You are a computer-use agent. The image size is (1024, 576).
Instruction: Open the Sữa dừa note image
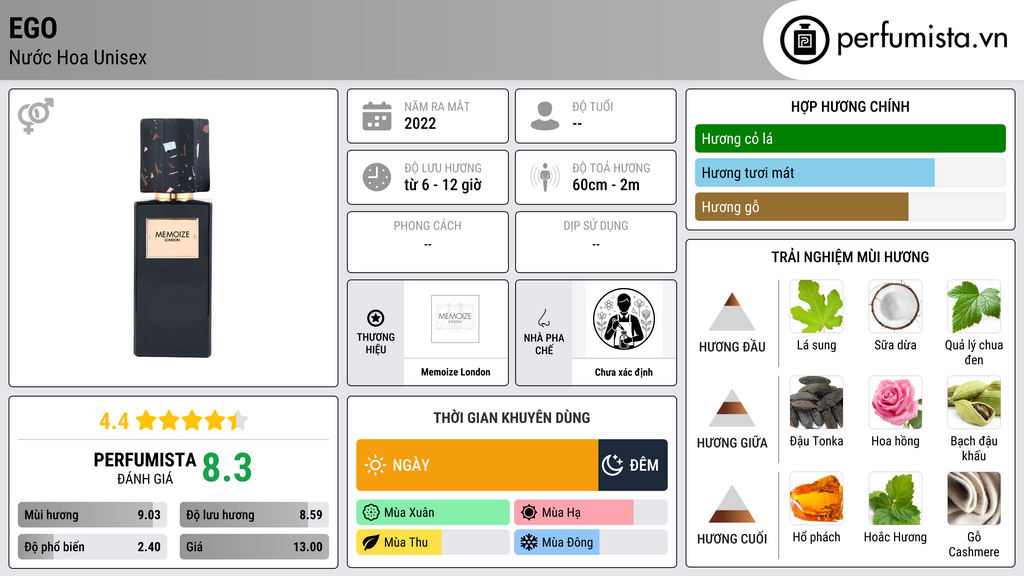pyautogui.click(x=895, y=306)
